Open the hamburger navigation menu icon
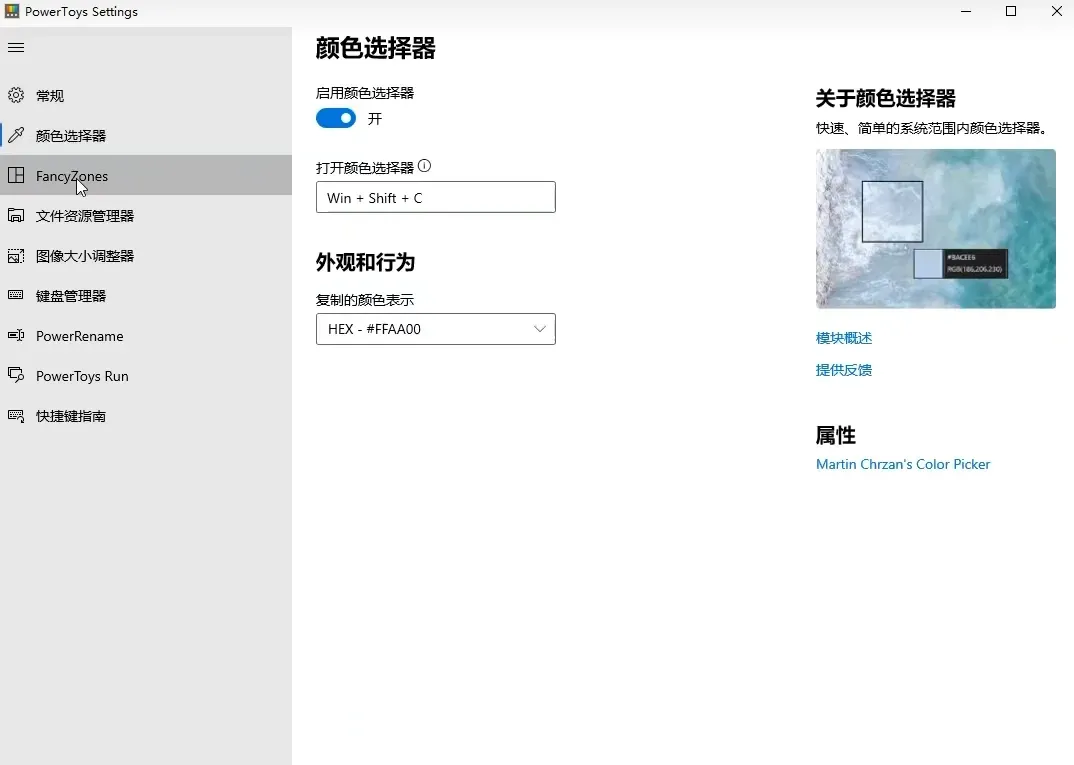Screen dimensions: 1074x765 tap(16, 47)
